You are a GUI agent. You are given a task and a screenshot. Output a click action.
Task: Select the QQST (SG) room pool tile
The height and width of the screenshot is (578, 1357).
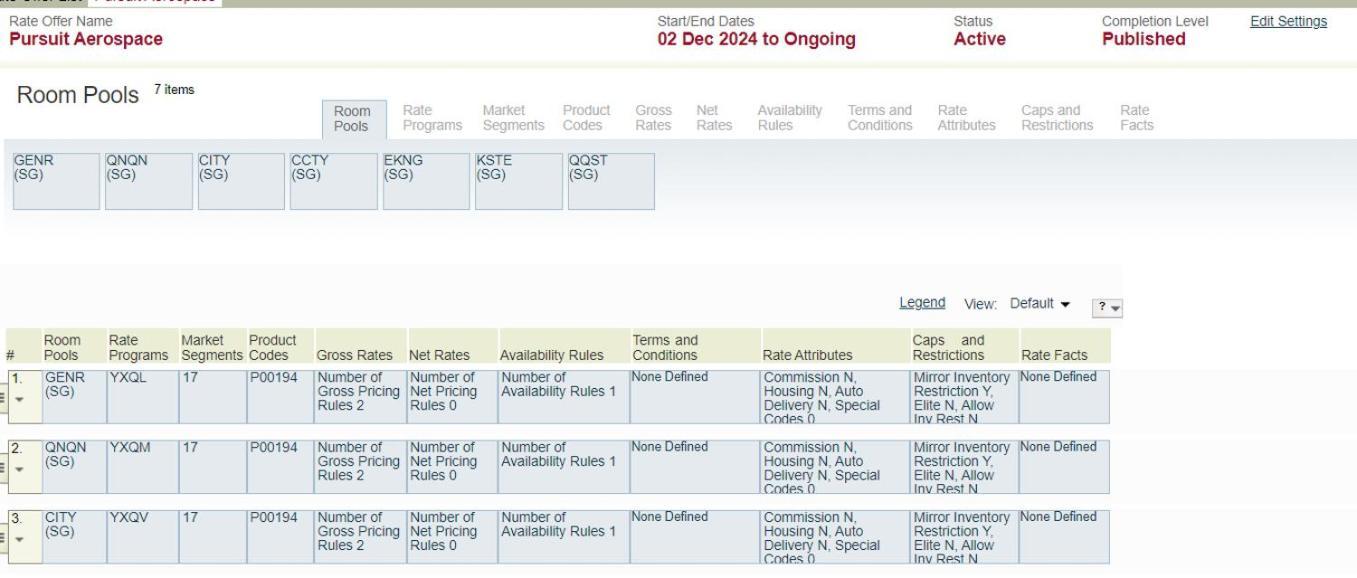click(x=611, y=181)
